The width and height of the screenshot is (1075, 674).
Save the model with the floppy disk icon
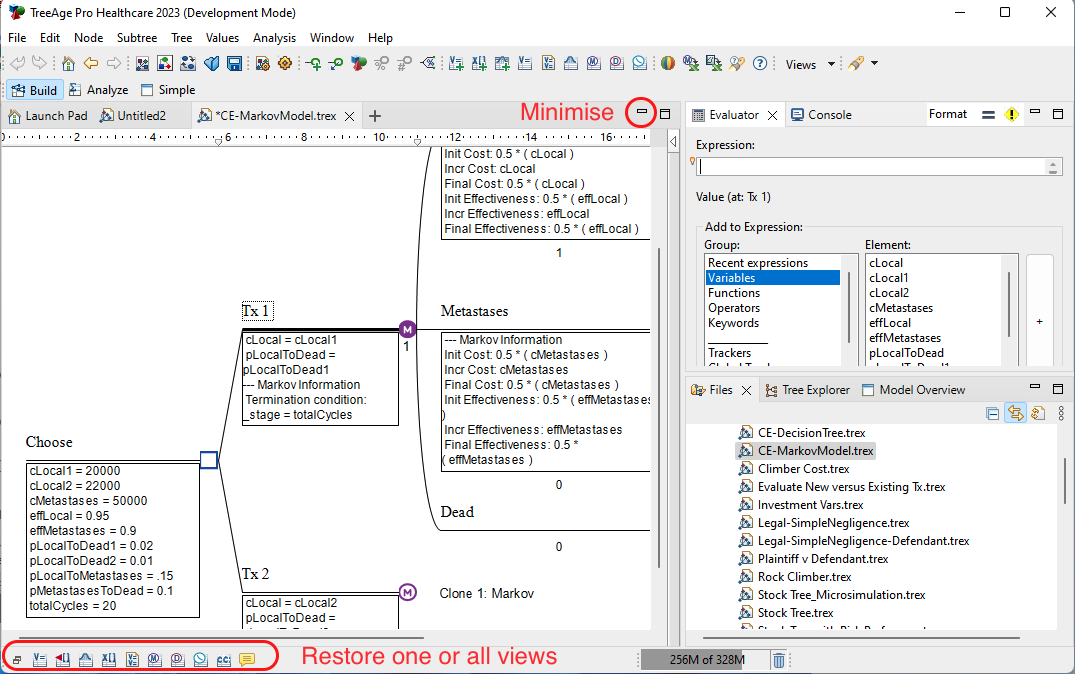pos(234,64)
